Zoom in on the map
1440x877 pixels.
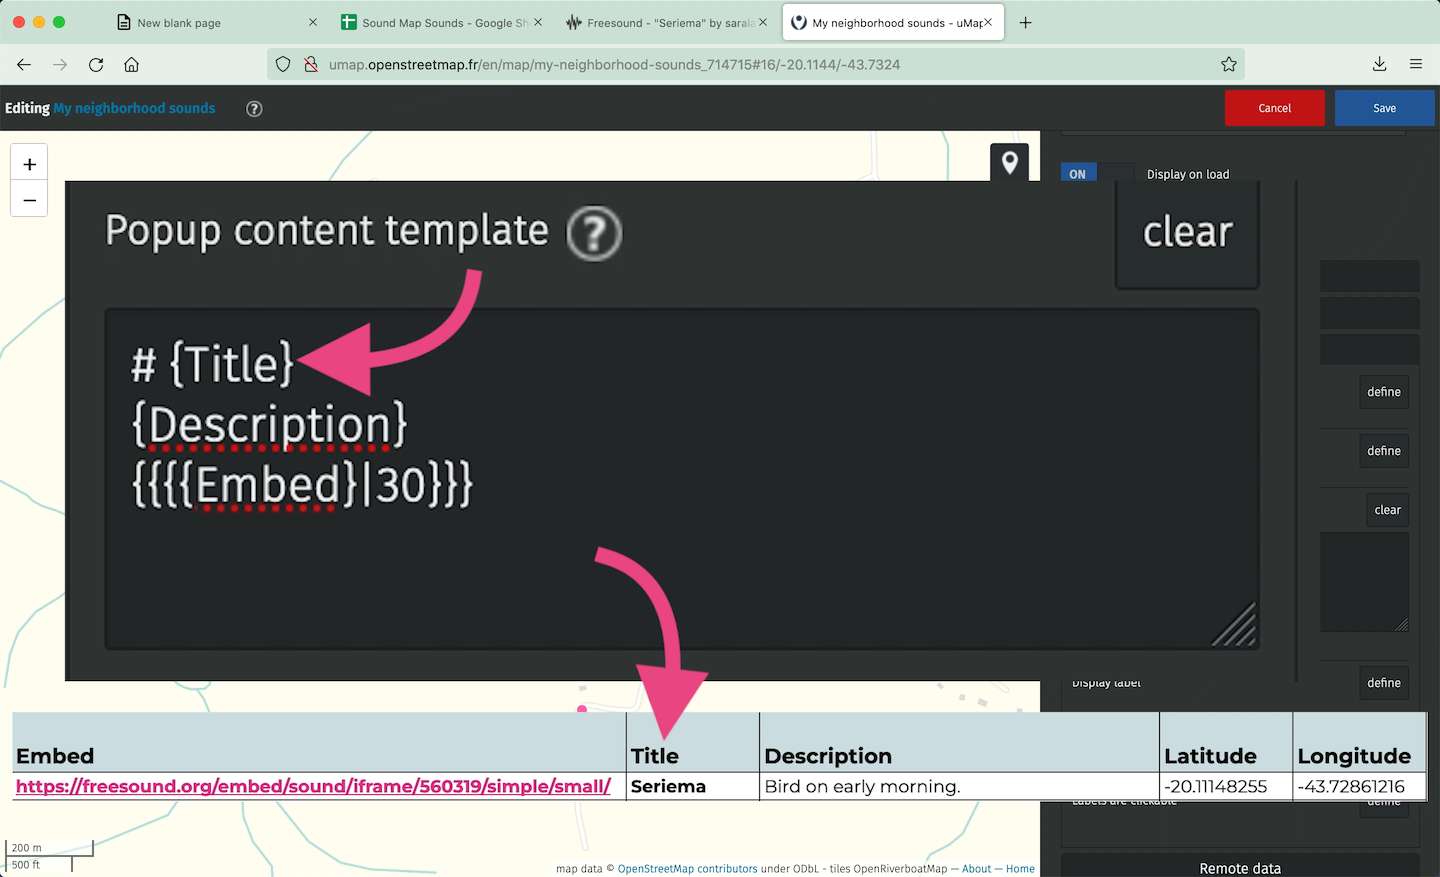tap(29, 164)
